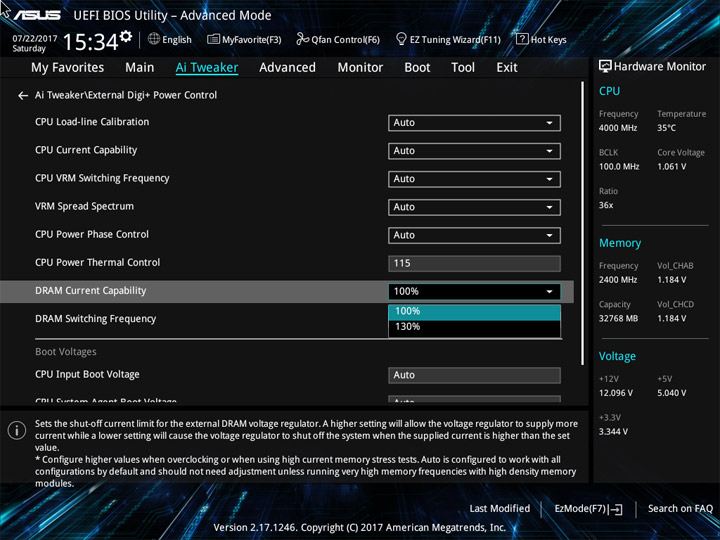Viewport: 720px width, 540px height.
Task: Open CPU Power Phase Control dropdown
Action: [x=474, y=235]
